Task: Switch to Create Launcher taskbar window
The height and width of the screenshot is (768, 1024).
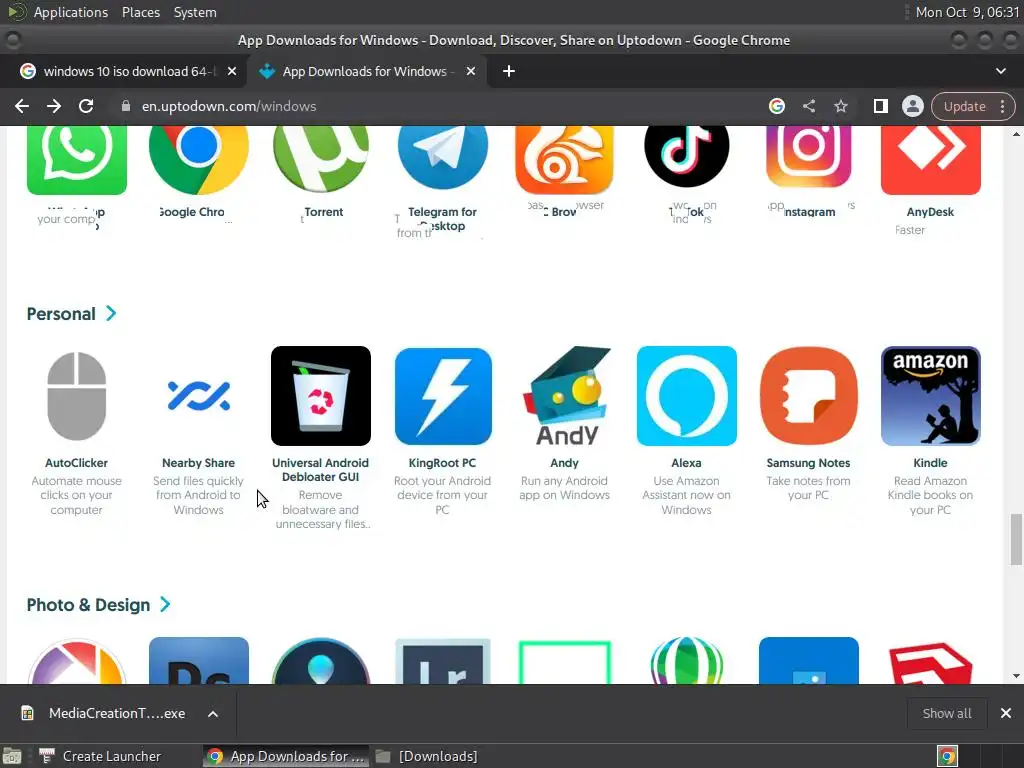Action: pyautogui.click(x=101, y=756)
